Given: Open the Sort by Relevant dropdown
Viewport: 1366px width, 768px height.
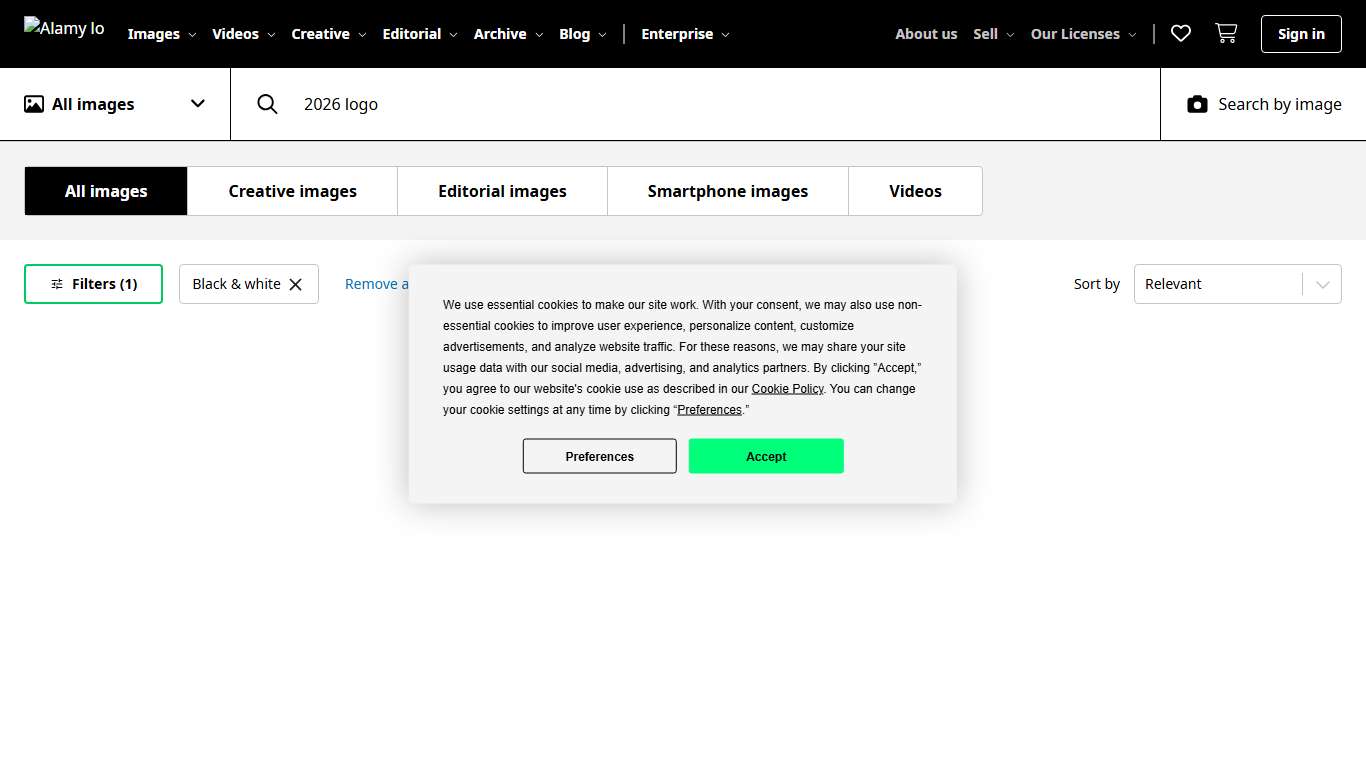Looking at the screenshot, I should (1237, 284).
